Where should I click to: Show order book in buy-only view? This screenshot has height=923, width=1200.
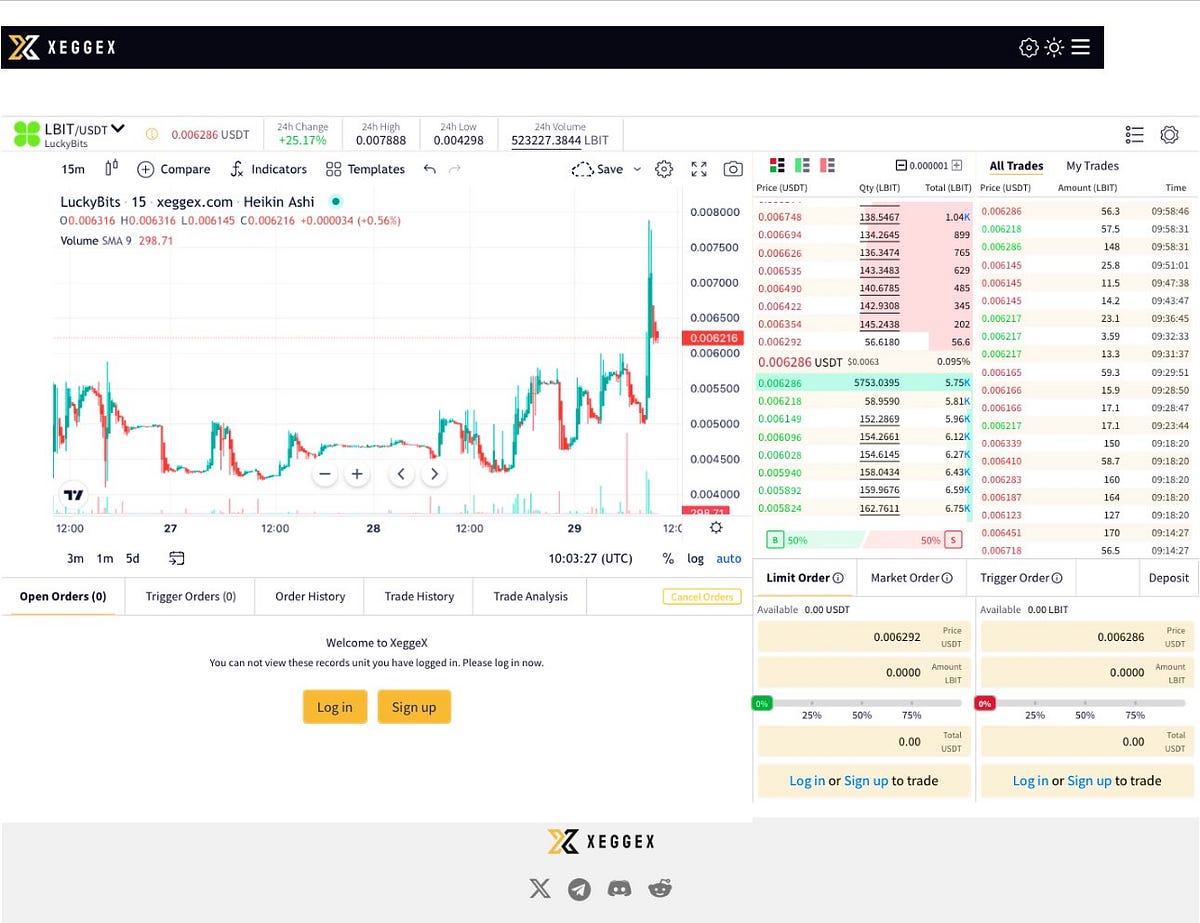click(x=800, y=163)
